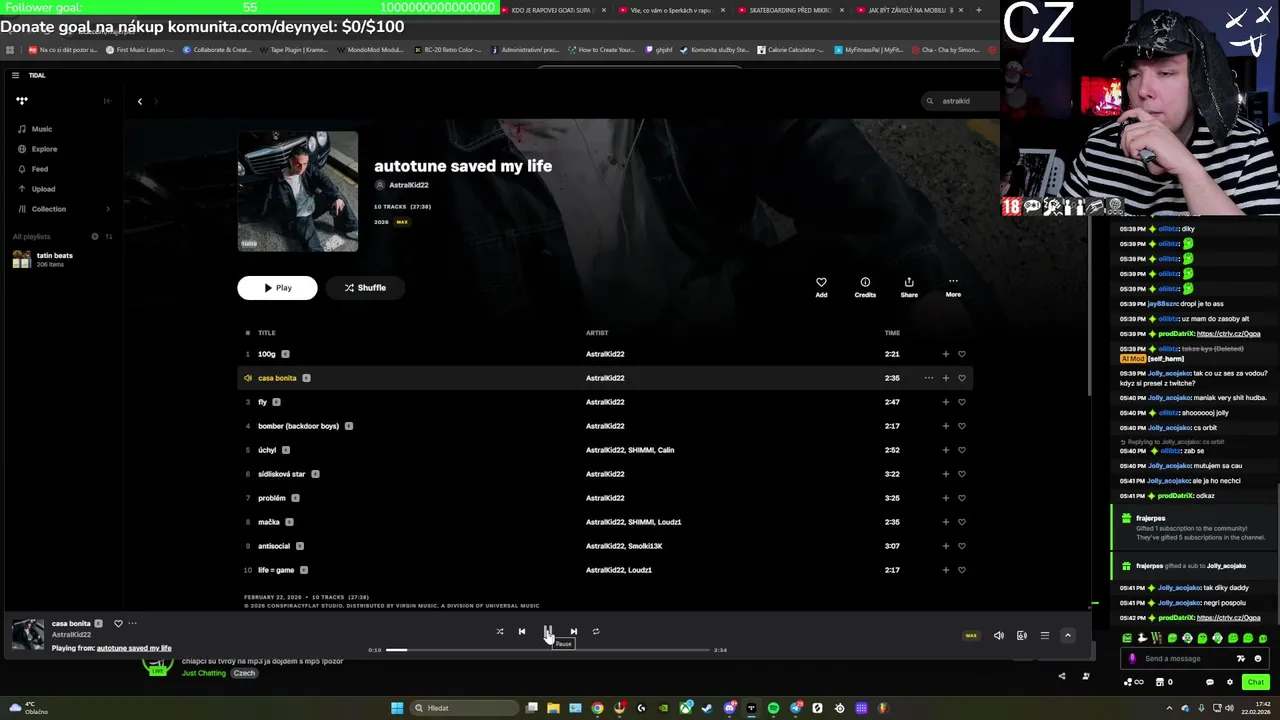Open casa bonita row three-dot menu
Image resolution: width=1280 pixels, height=720 pixels.
click(x=929, y=378)
